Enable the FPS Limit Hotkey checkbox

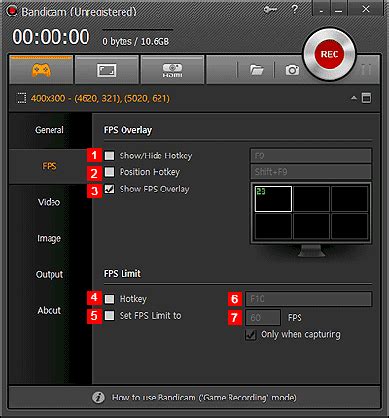click(x=109, y=299)
